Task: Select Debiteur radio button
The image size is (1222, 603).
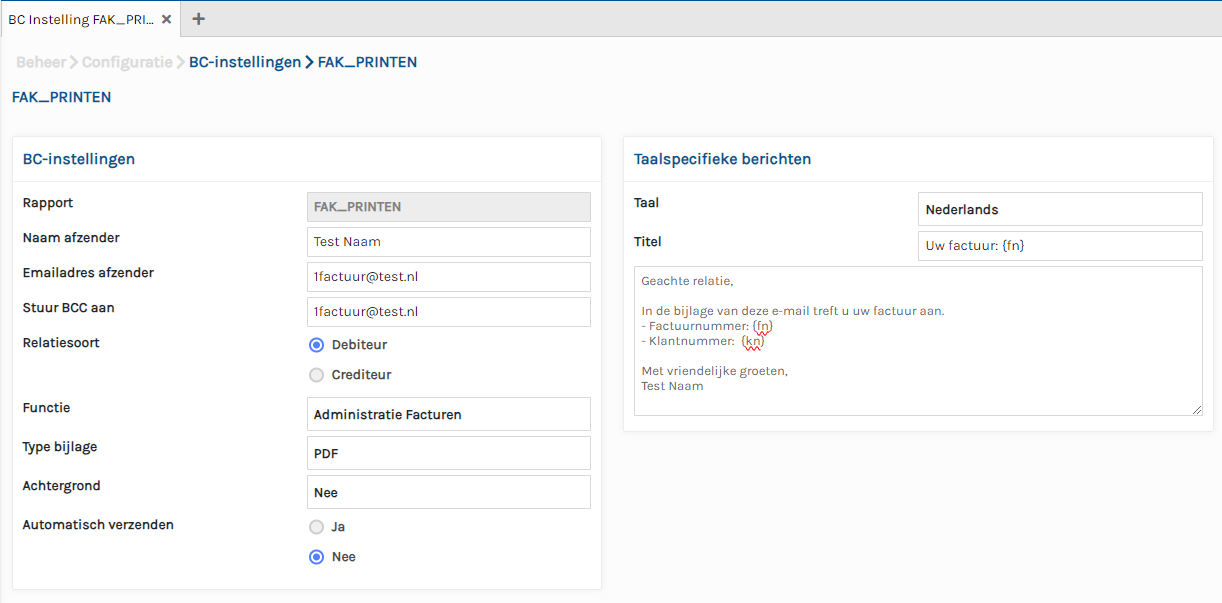Action: pyautogui.click(x=316, y=345)
